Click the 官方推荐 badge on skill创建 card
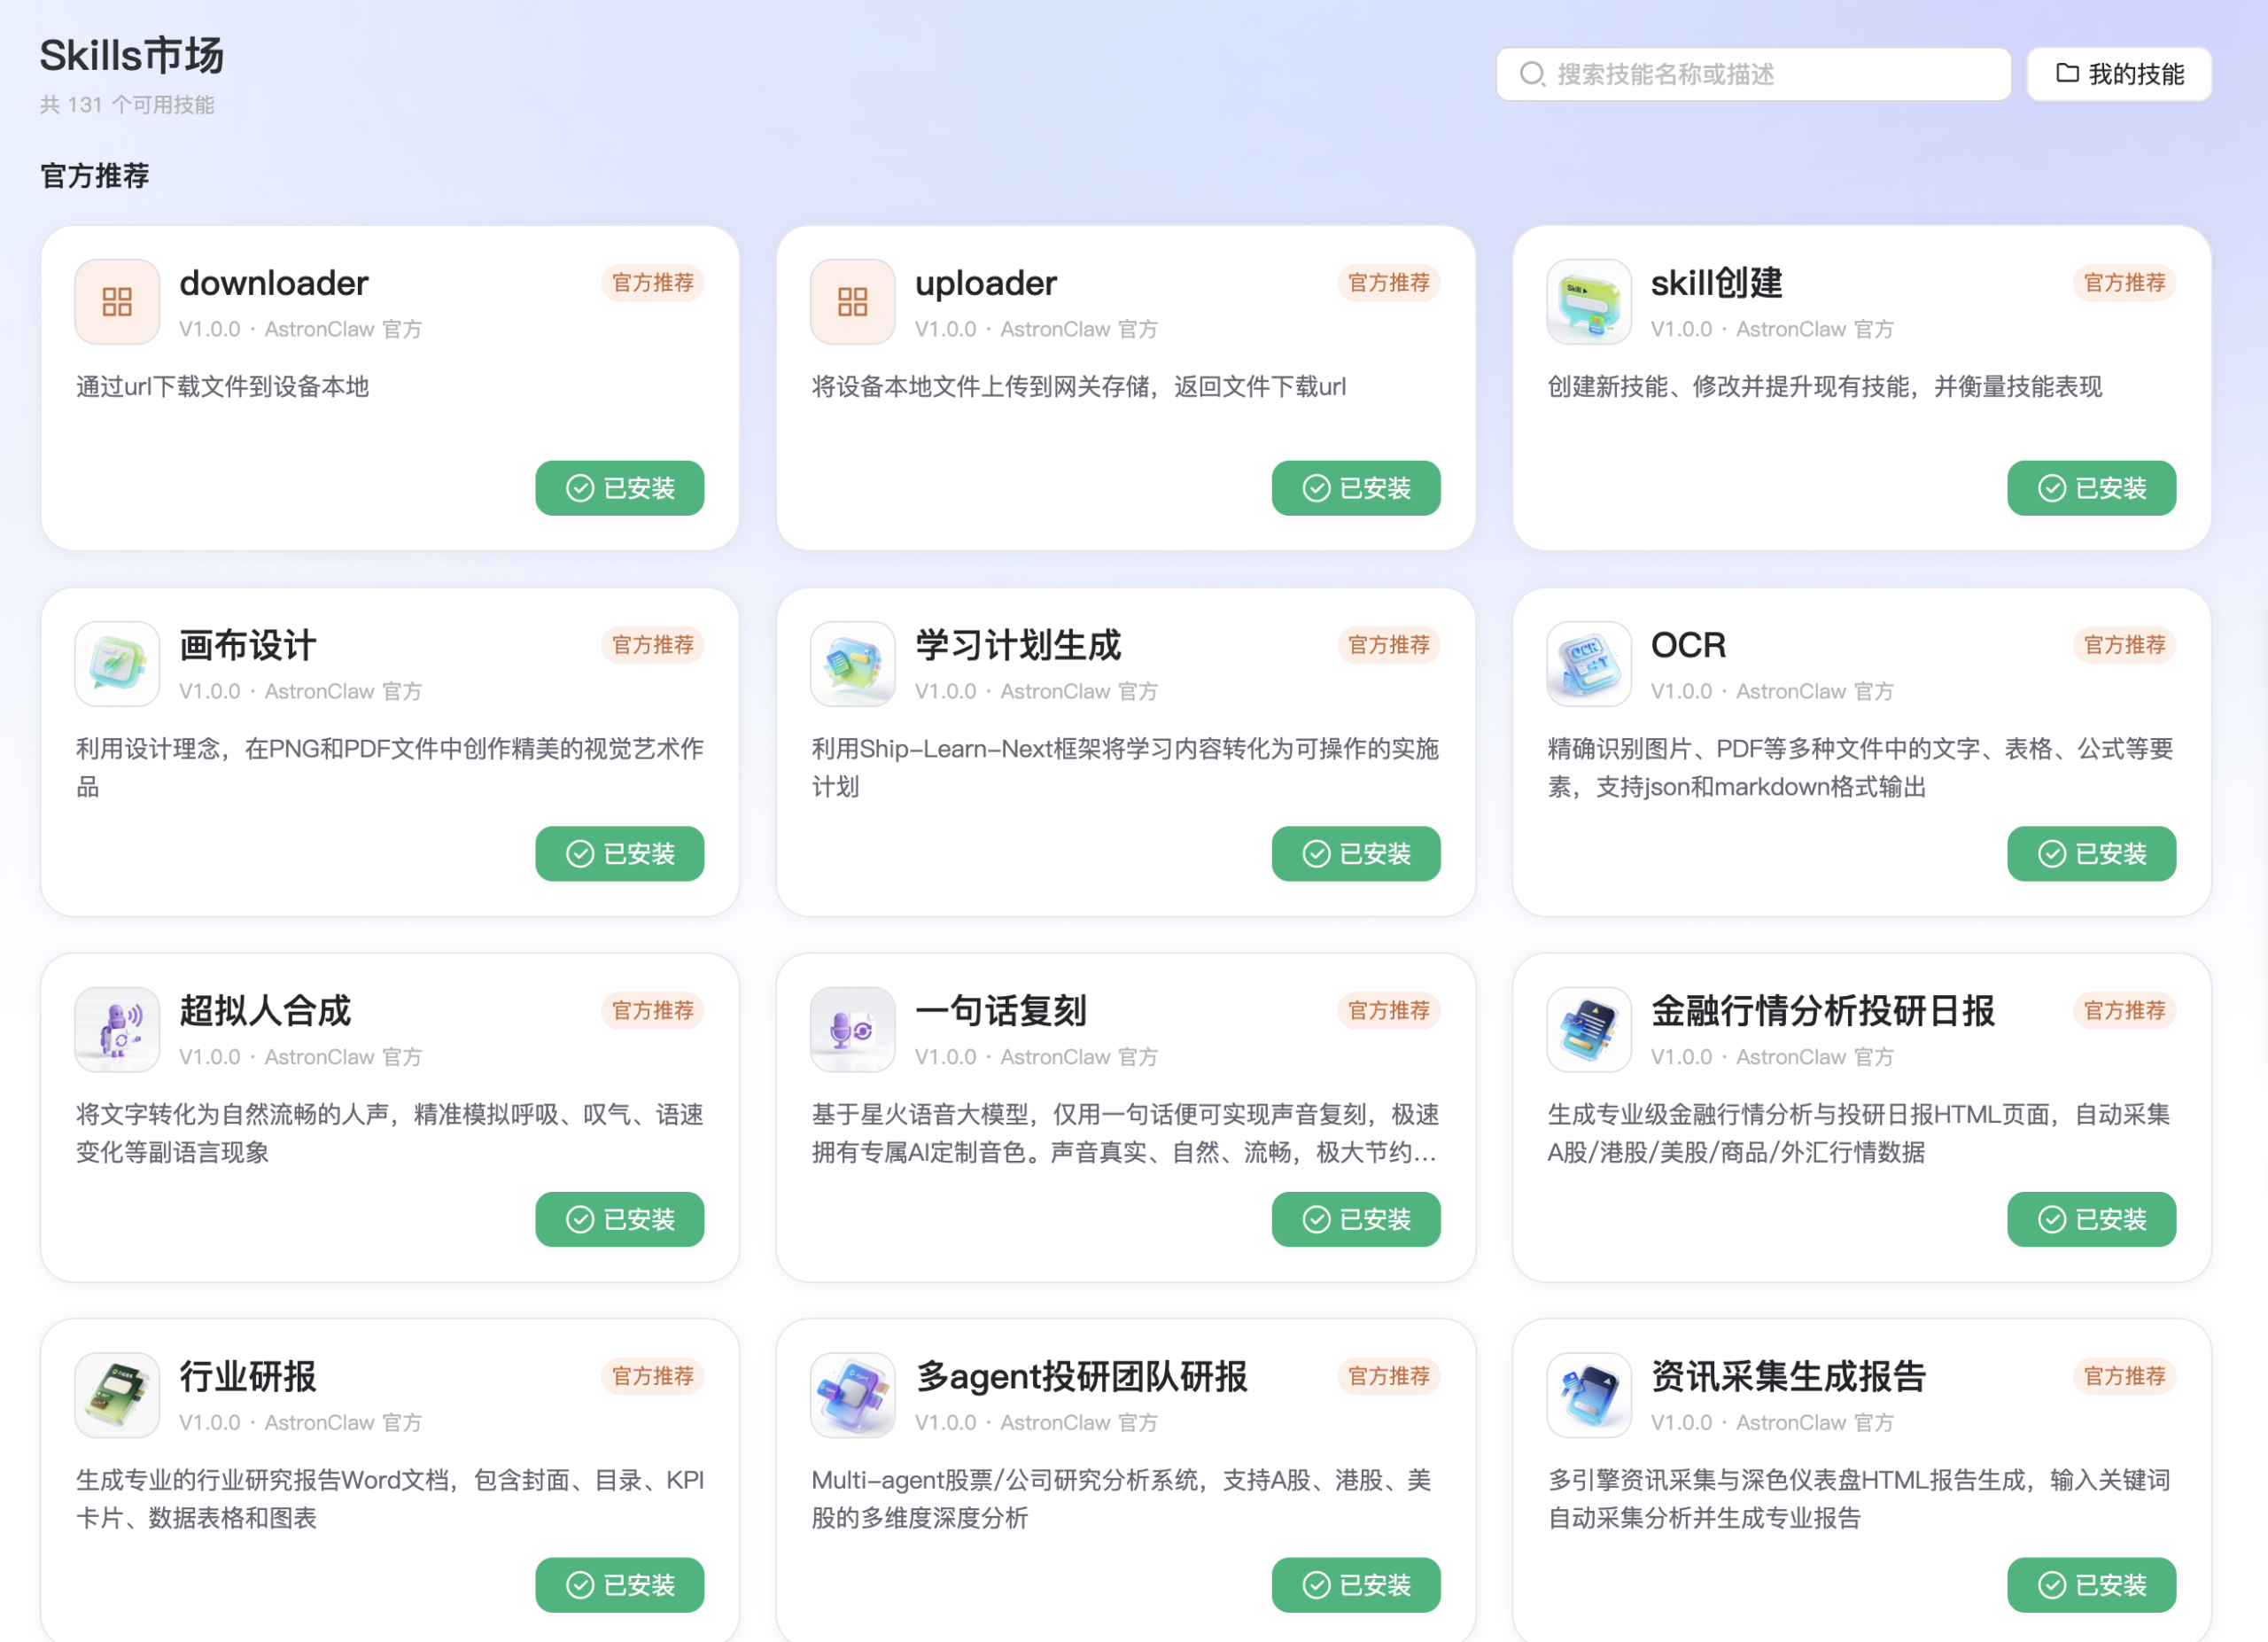 coord(2124,283)
